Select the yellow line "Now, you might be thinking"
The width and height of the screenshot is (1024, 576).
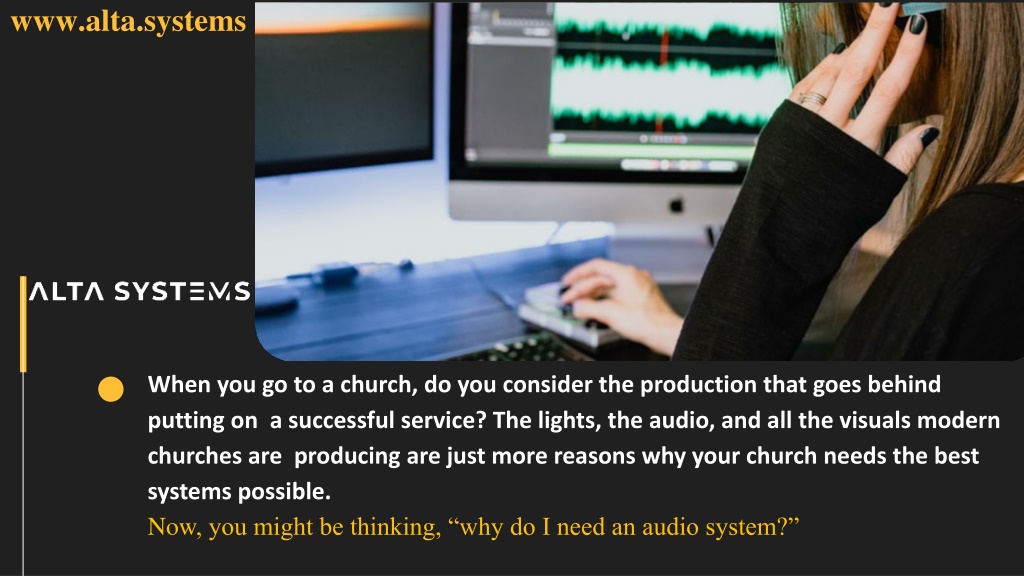click(x=473, y=527)
